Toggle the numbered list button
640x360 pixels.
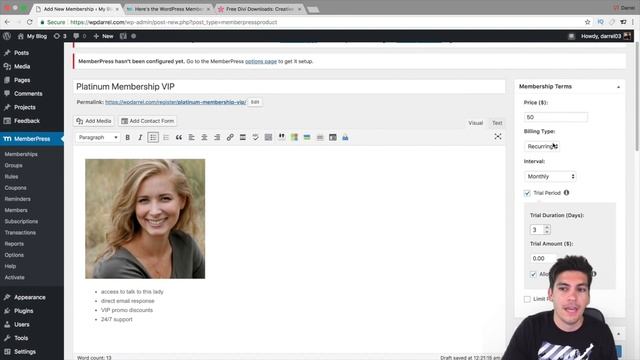(166, 138)
